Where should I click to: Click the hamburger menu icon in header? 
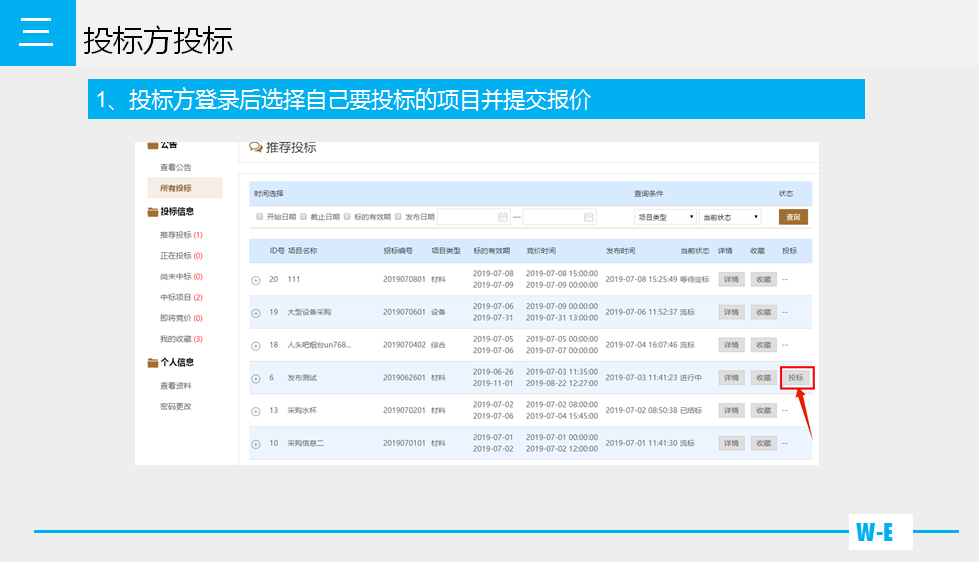37,33
